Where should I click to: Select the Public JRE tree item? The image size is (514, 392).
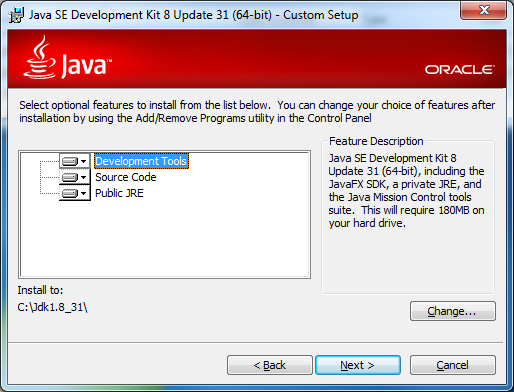[x=119, y=193]
